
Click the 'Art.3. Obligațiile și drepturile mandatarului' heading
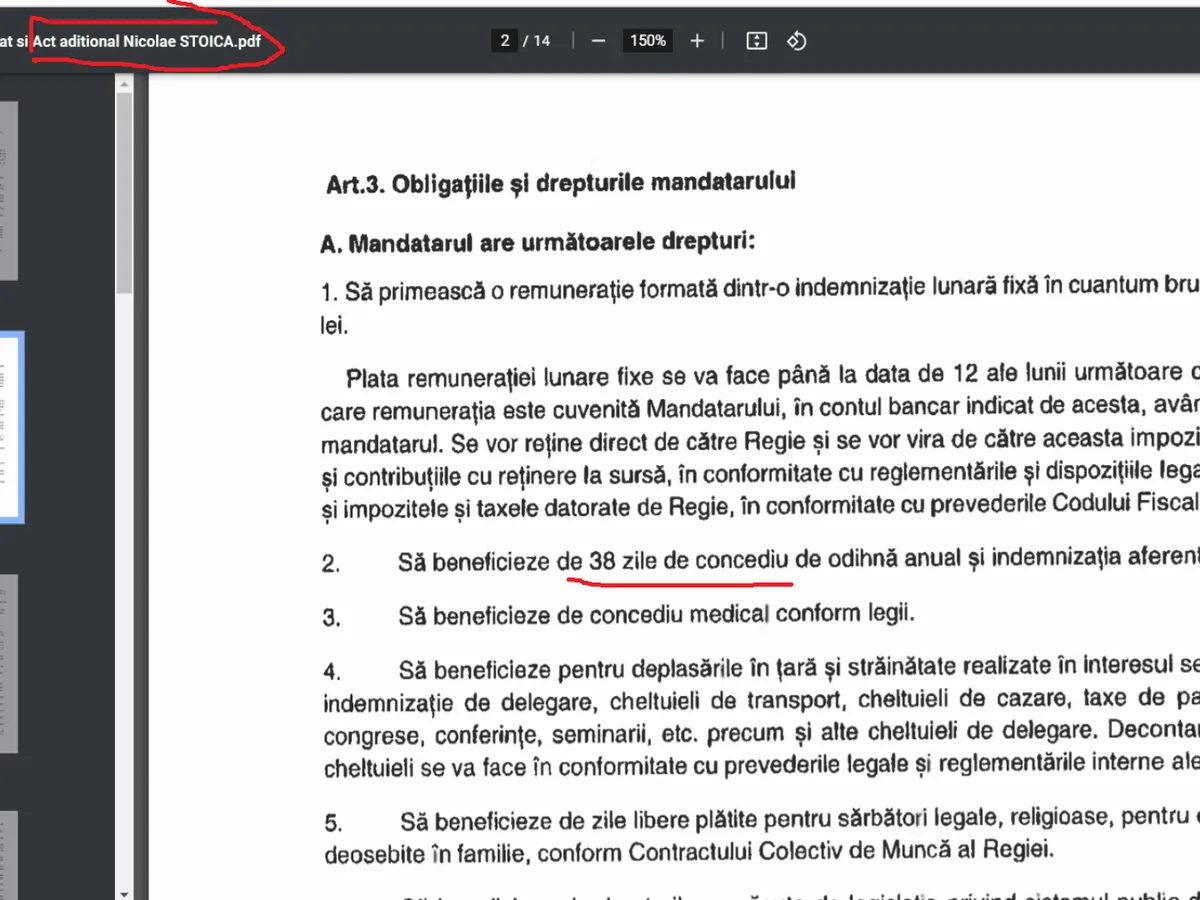point(561,184)
